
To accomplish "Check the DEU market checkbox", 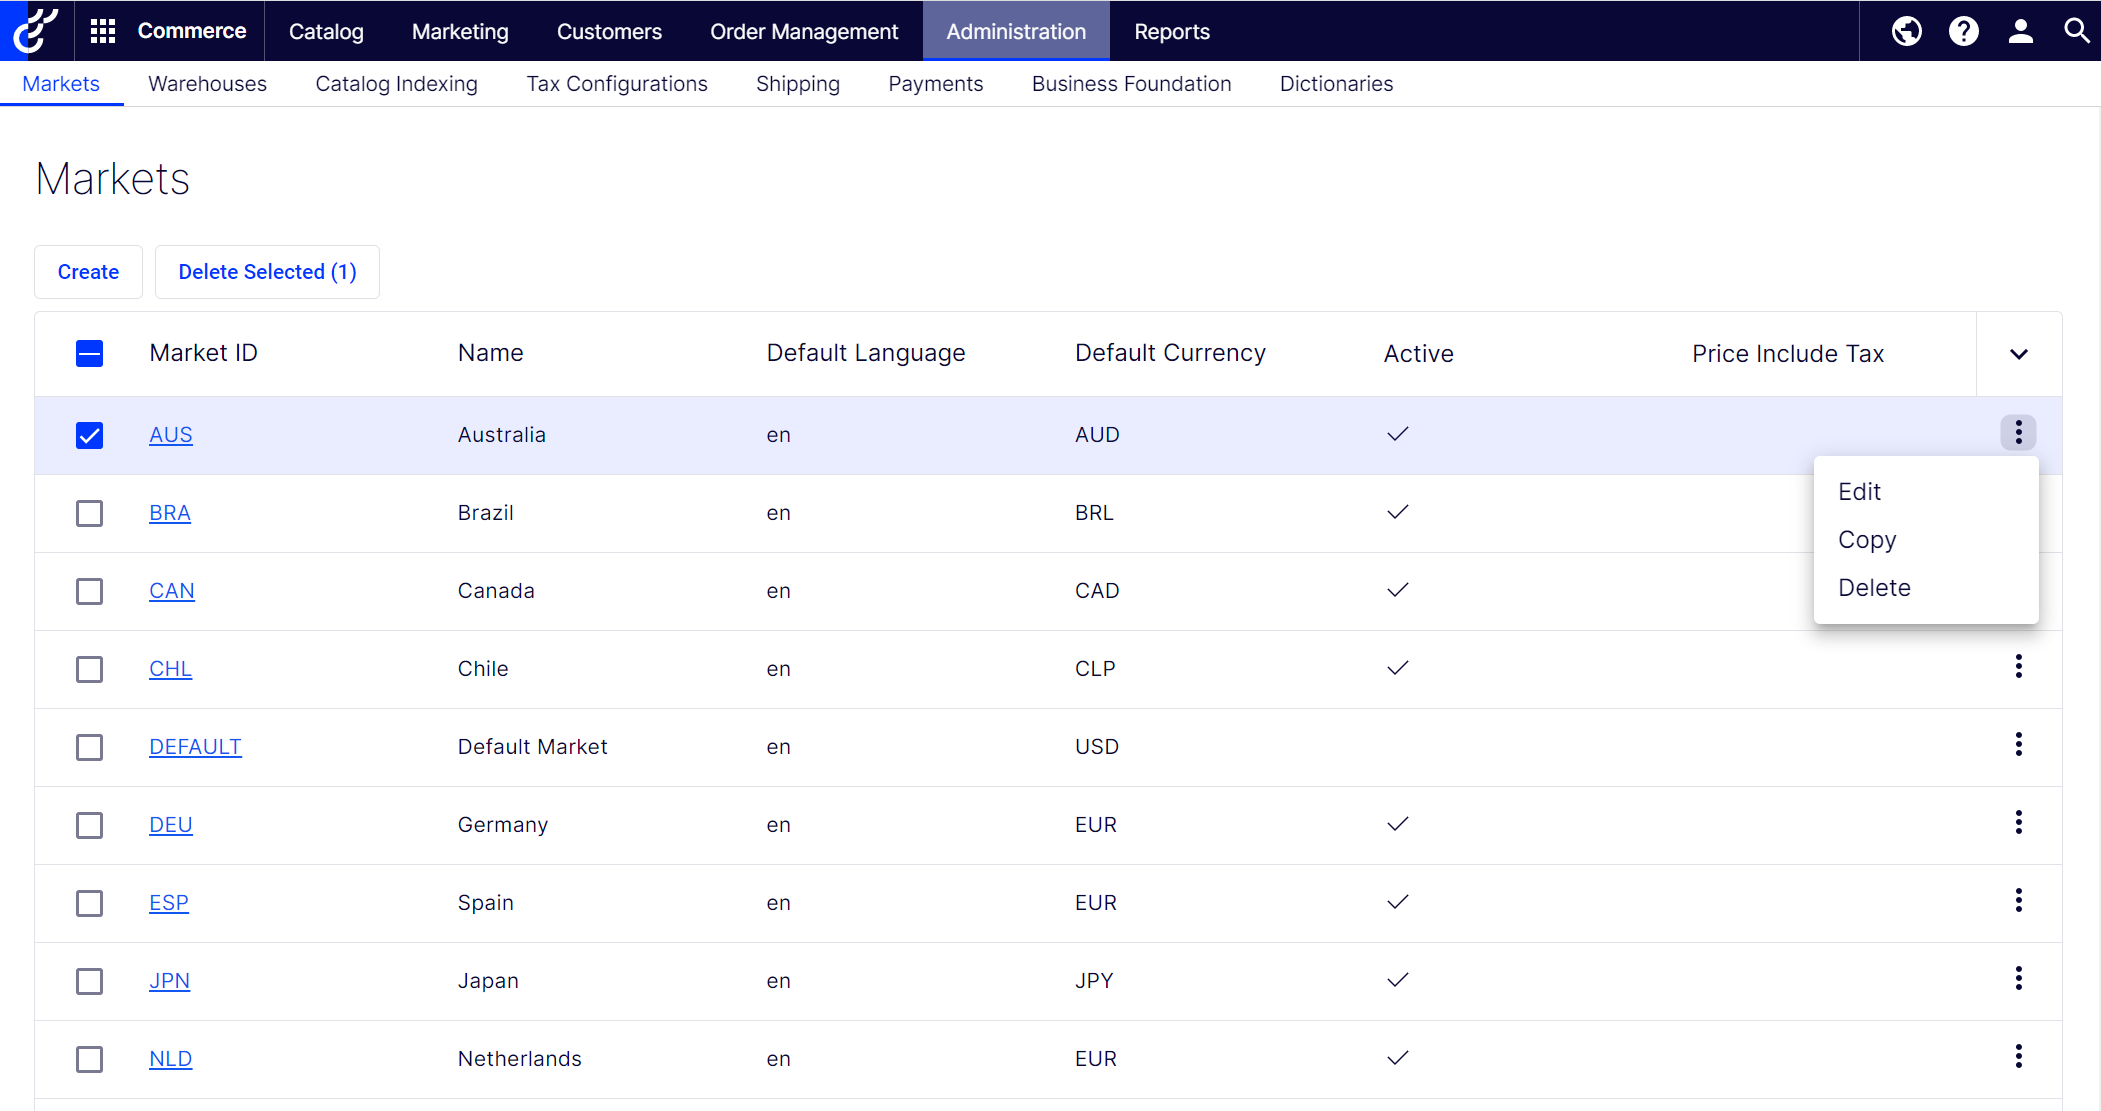I will pyautogui.click(x=89, y=826).
